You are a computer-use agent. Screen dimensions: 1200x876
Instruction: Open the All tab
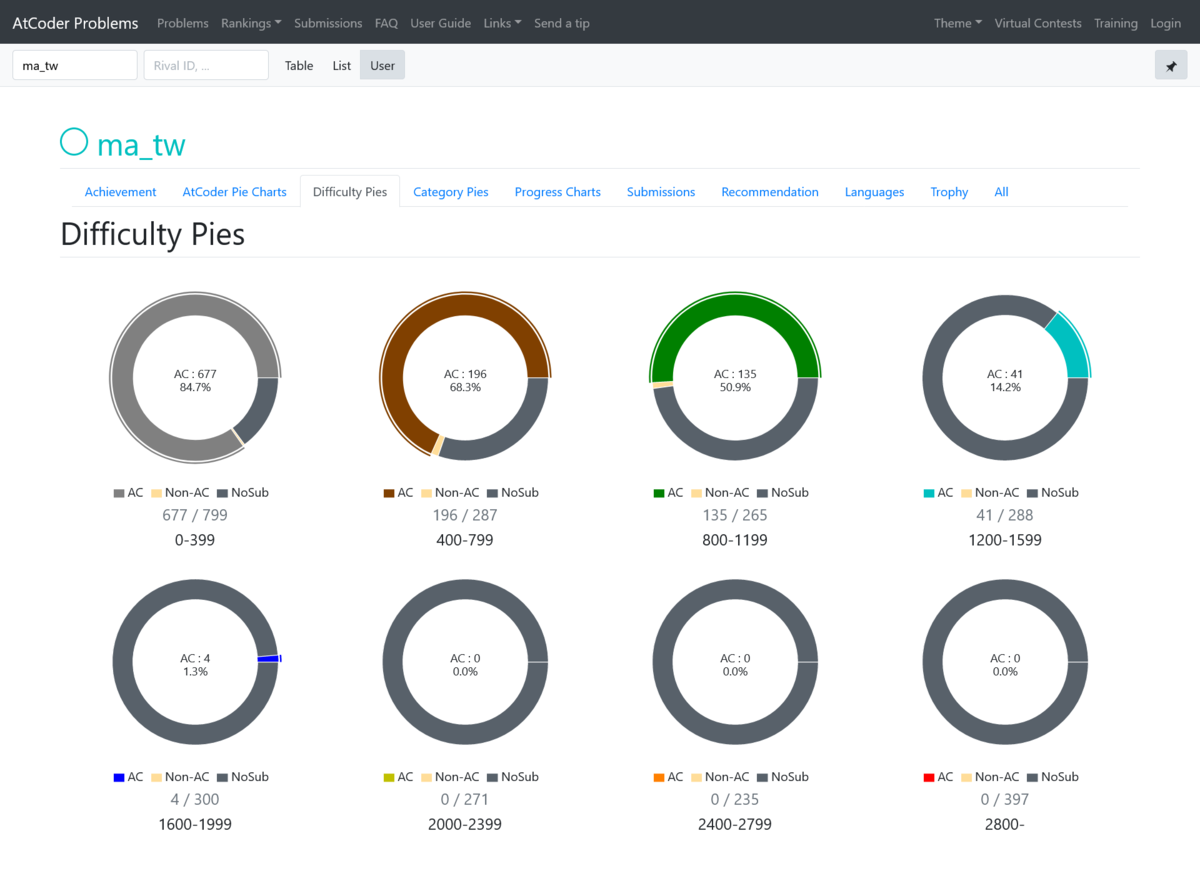pyautogui.click(x=1001, y=192)
